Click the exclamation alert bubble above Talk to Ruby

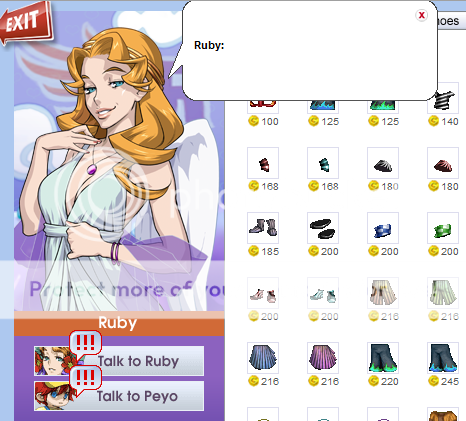click(x=85, y=343)
